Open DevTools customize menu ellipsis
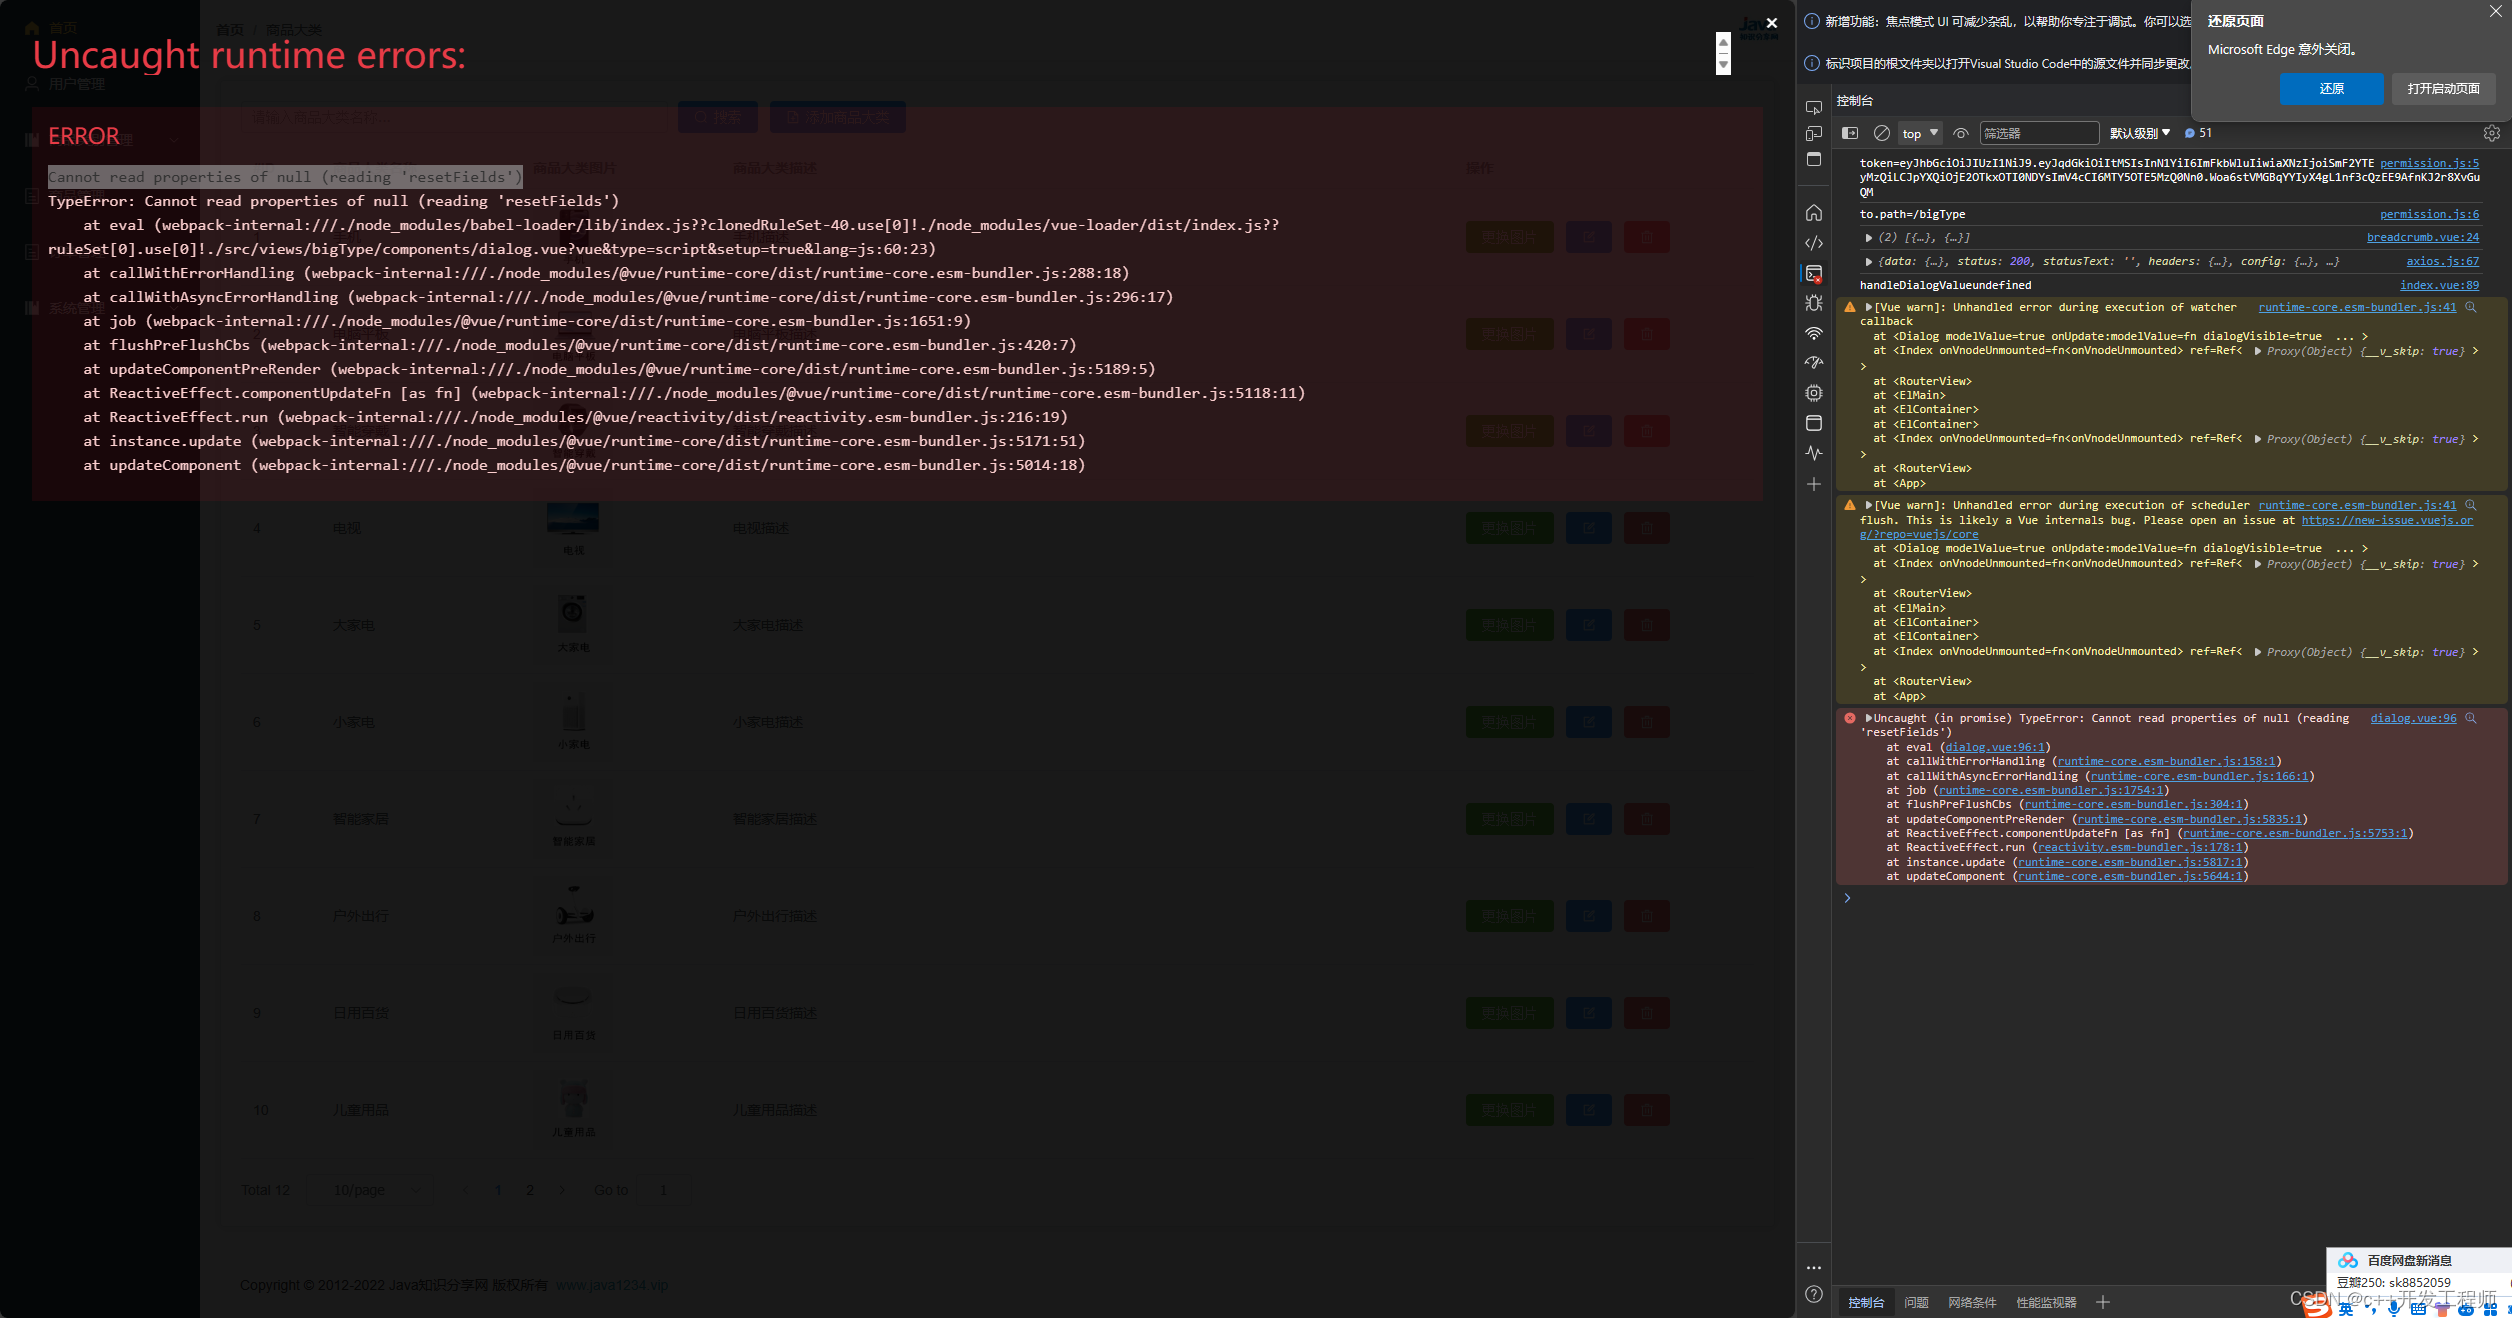 click(1814, 1267)
